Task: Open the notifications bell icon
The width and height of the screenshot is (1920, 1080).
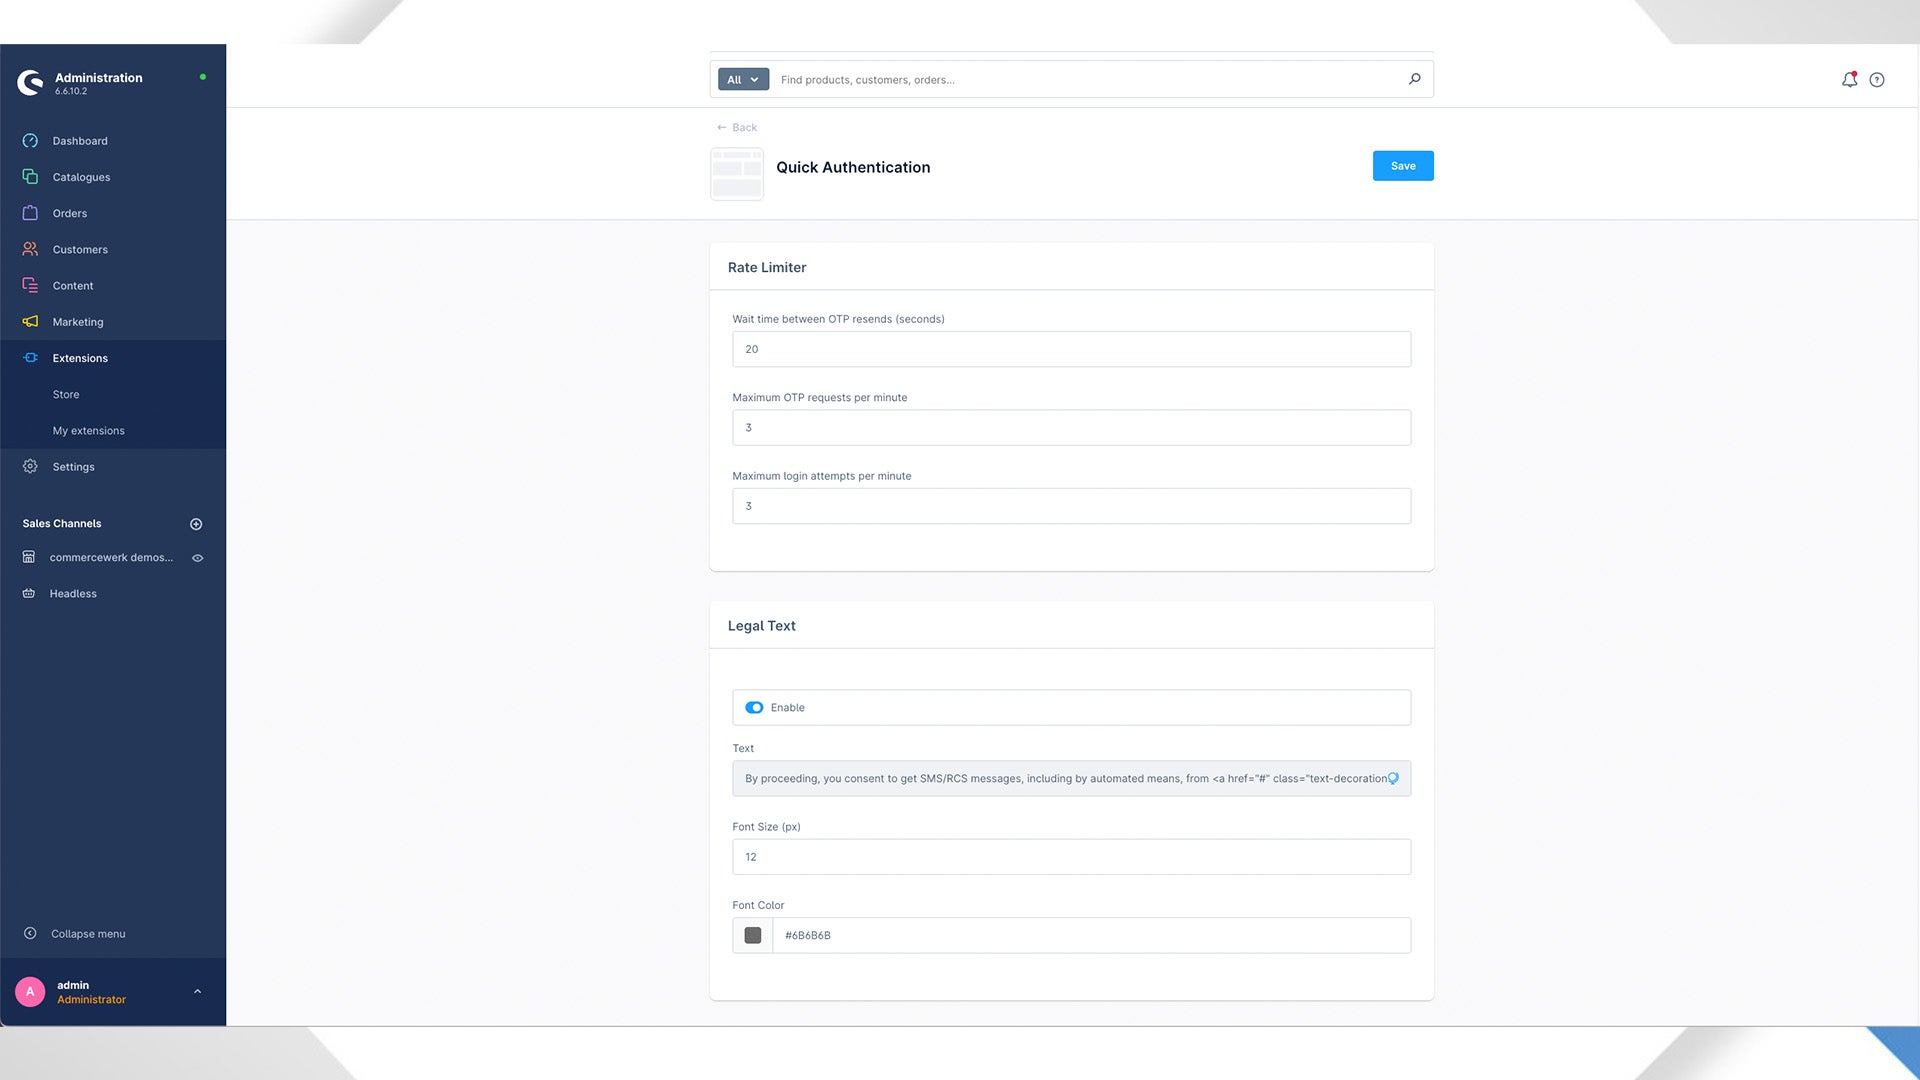Action: [x=1850, y=79]
